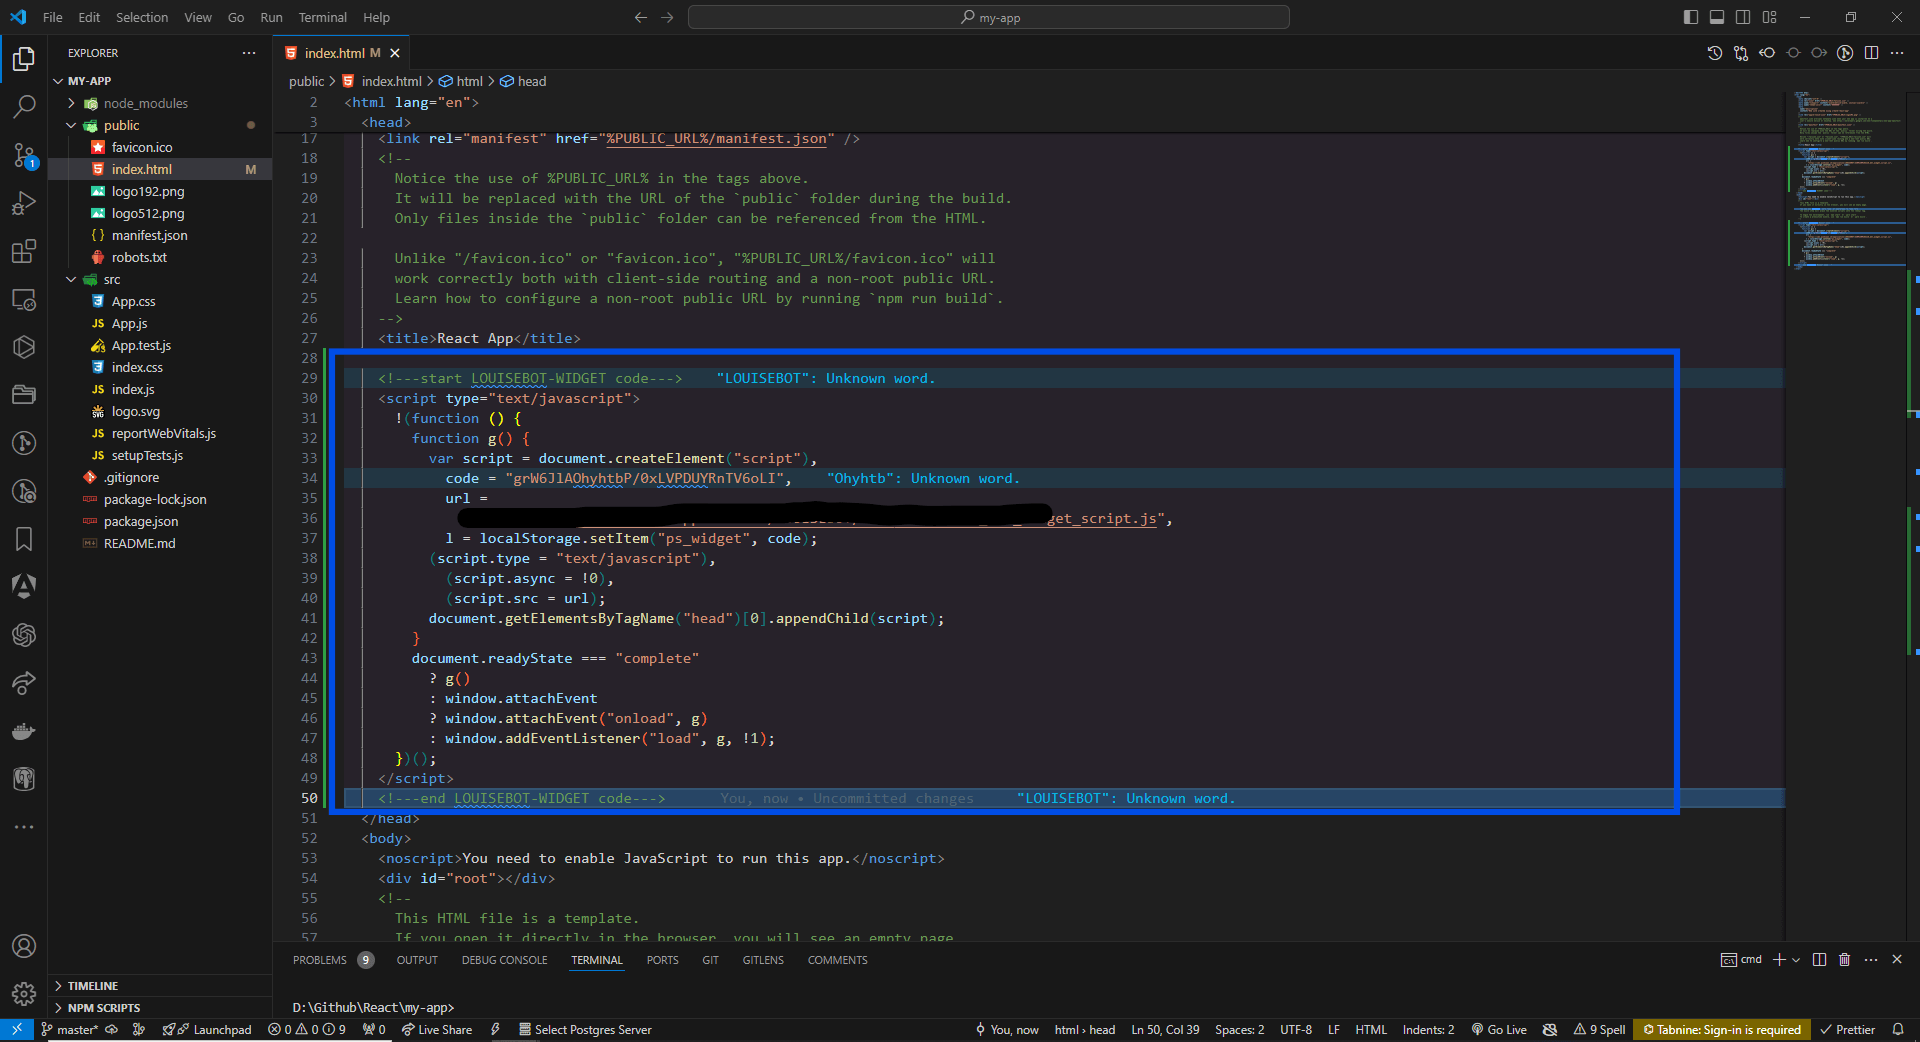Open the Docker view icon
Image resolution: width=1920 pixels, height=1042 pixels.
(x=24, y=731)
